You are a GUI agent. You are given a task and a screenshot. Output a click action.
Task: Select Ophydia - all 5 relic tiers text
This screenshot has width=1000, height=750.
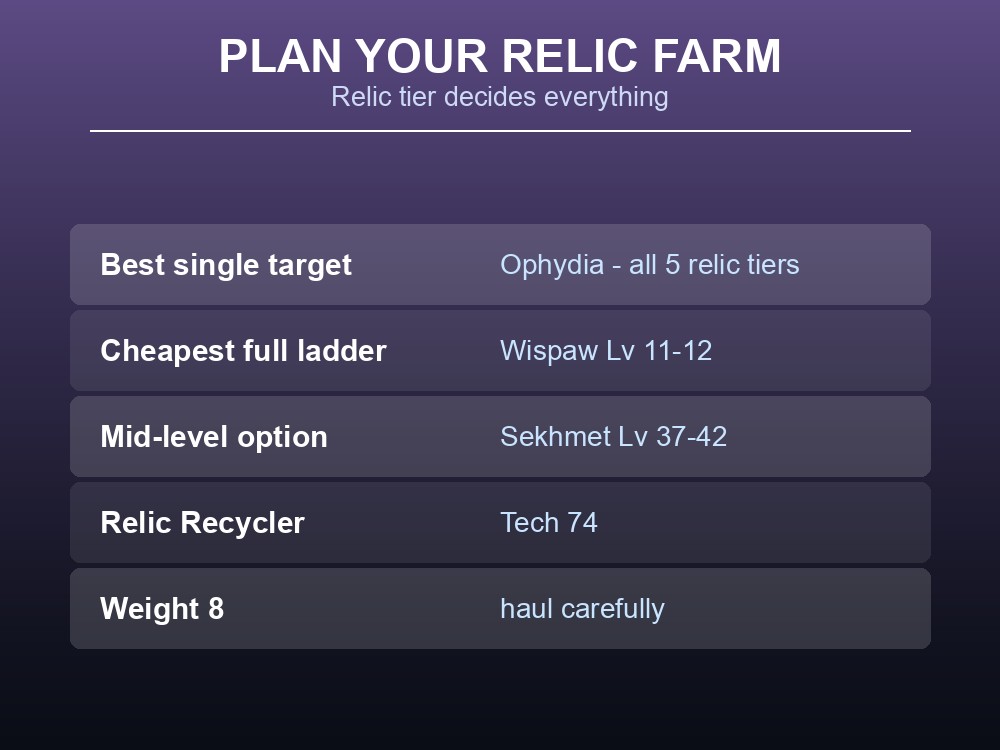pos(649,265)
